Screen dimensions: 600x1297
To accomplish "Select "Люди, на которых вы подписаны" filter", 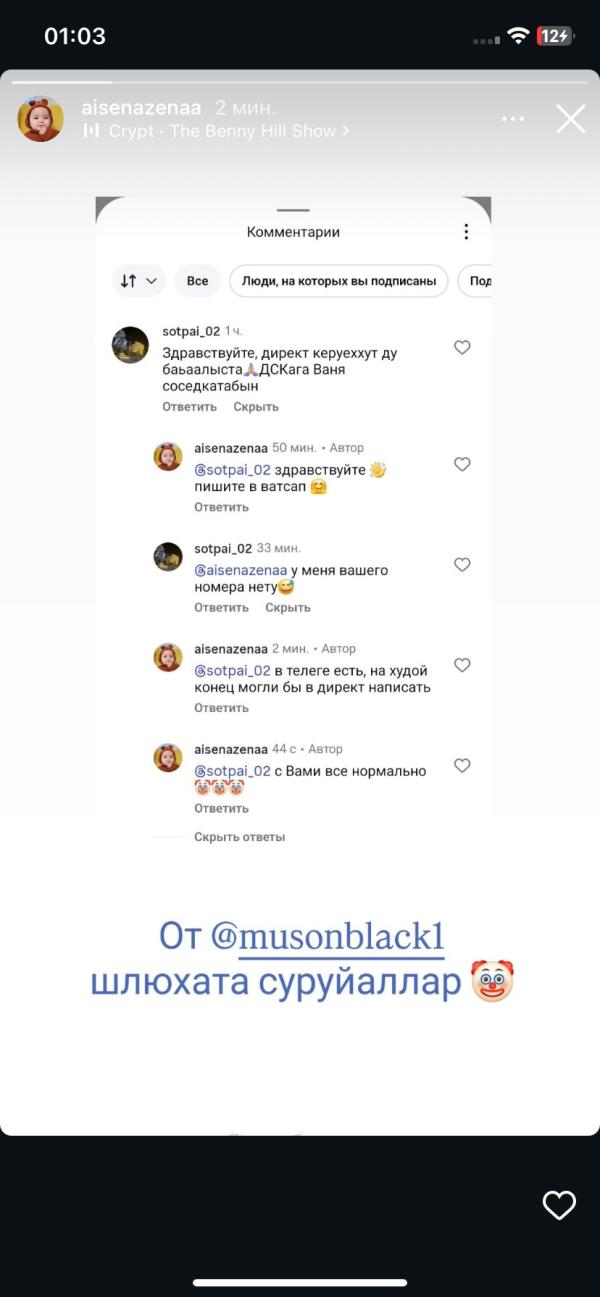I will pyautogui.click(x=339, y=281).
